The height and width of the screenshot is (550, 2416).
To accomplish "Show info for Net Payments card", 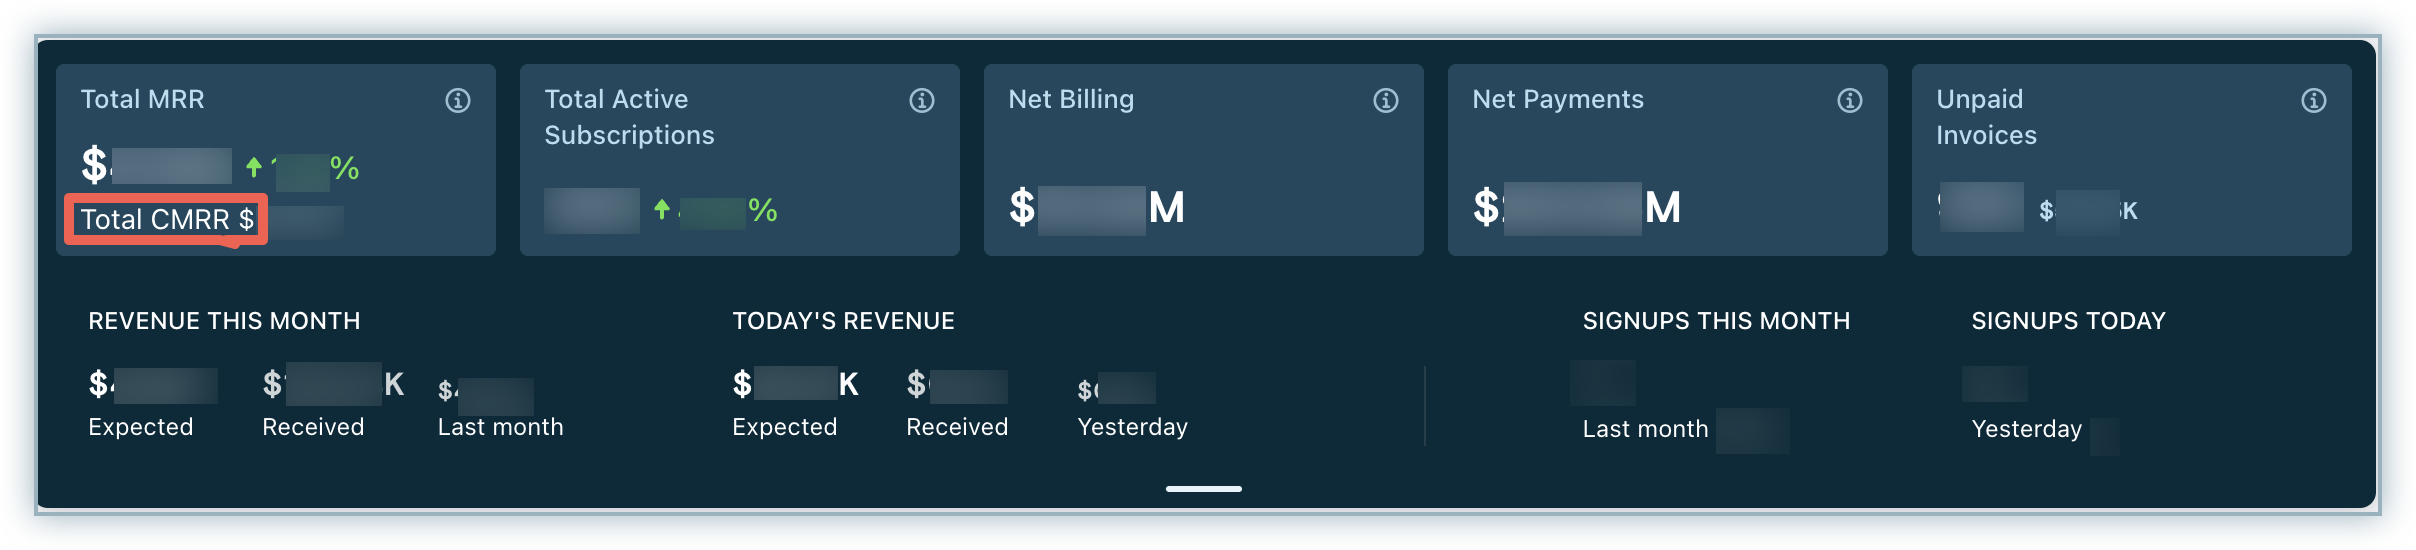I will [x=1850, y=100].
